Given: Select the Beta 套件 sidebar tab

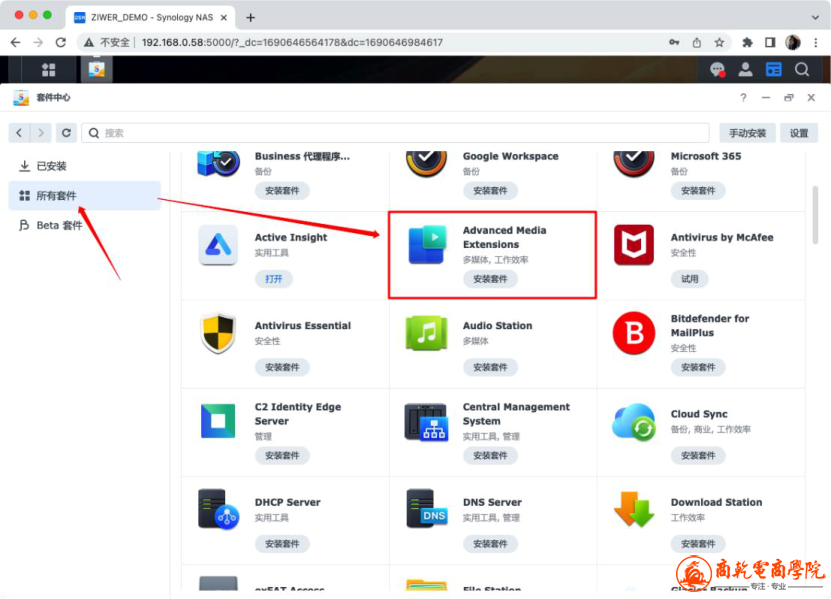Looking at the screenshot, I should click(85, 225).
